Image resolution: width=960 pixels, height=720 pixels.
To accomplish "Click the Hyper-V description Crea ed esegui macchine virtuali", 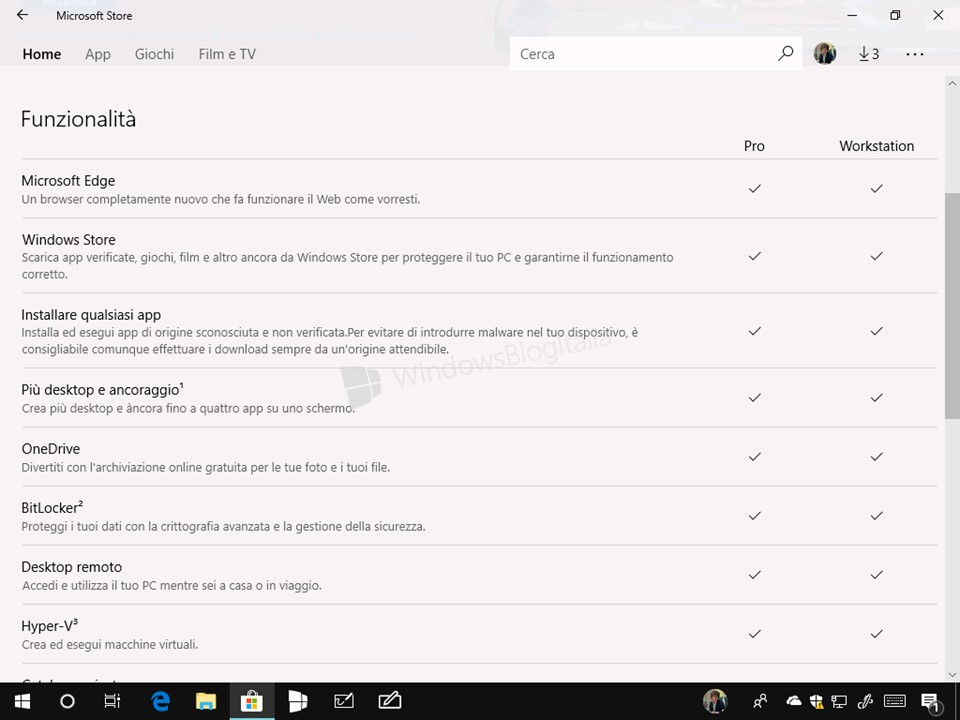I will pyautogui.click(x=110, y=644).
